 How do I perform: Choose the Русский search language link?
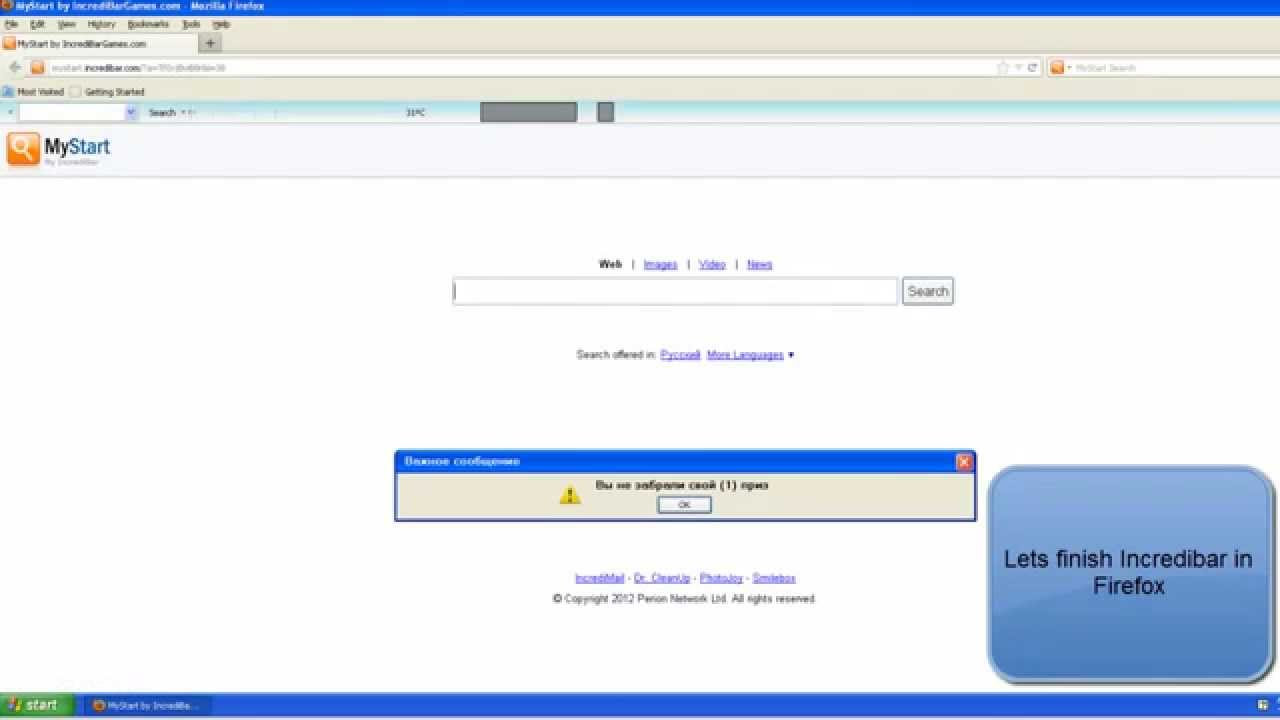(680, 355)
